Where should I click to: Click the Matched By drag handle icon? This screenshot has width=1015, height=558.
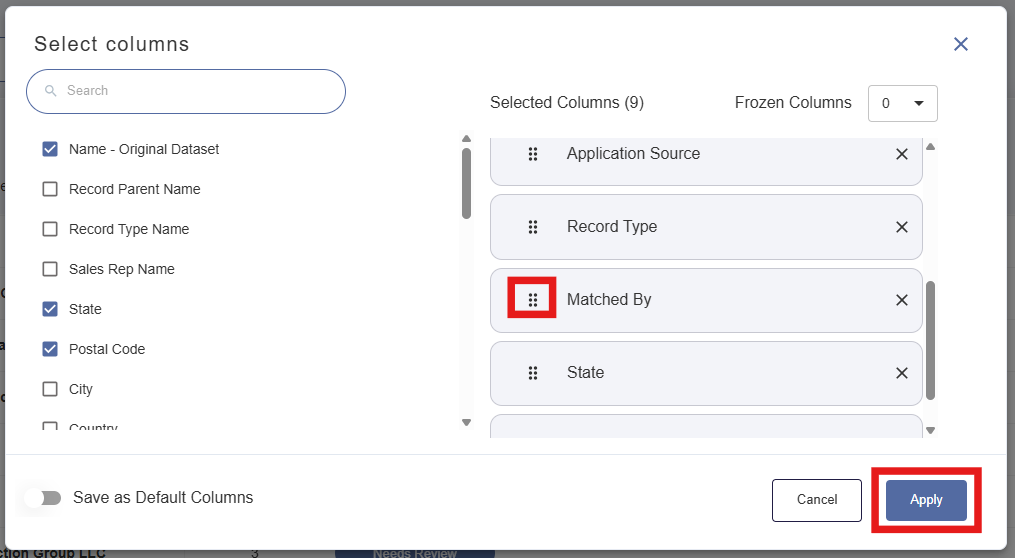tap(533, 300)
